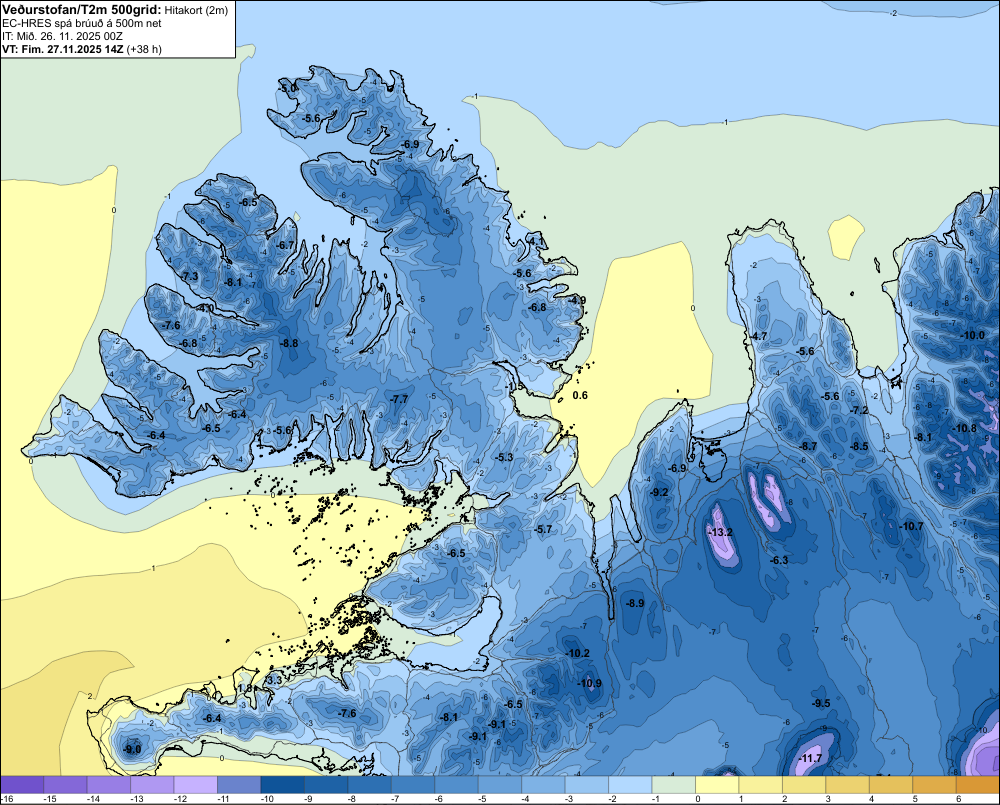
Task: Click the -10.0 temperature label
Action: point(973,336)
